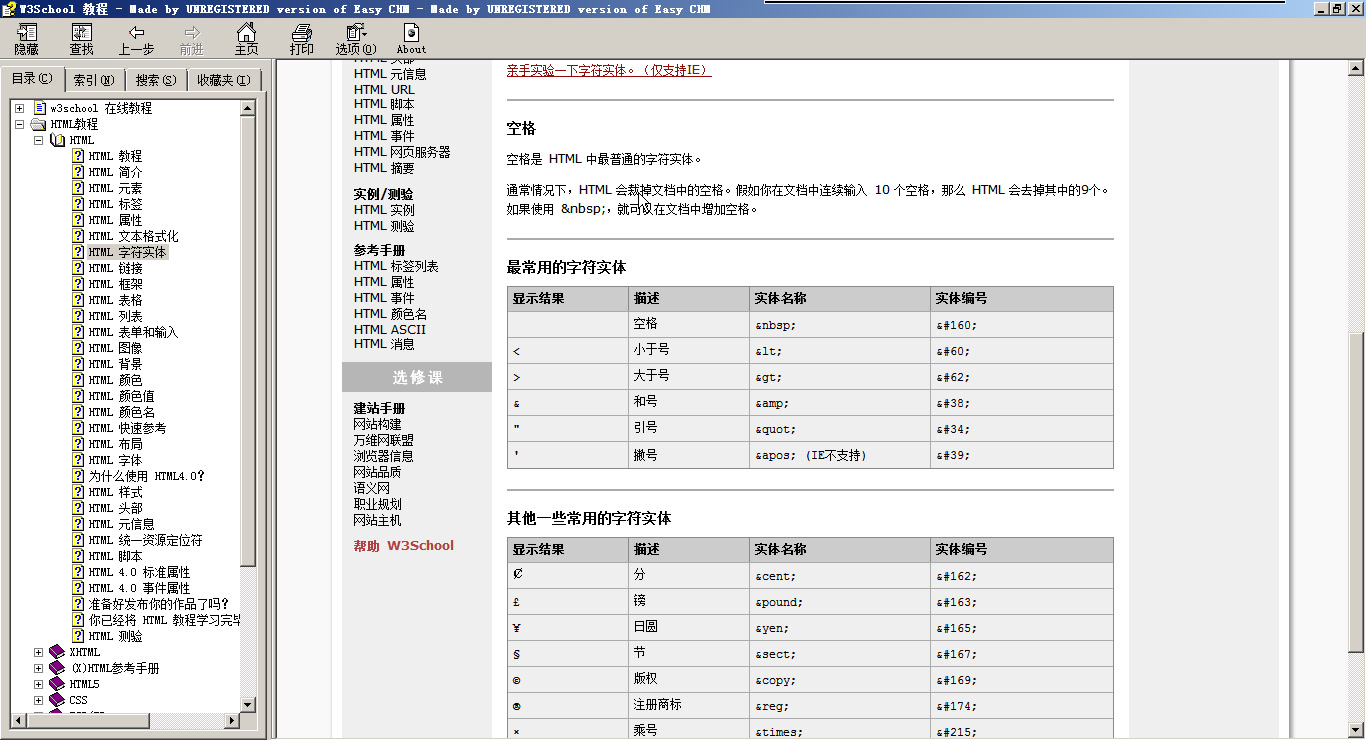This screenshot has width=1366, height=740.
Task: Collapse the HTML教程 tree node
Action: (19, 124)
